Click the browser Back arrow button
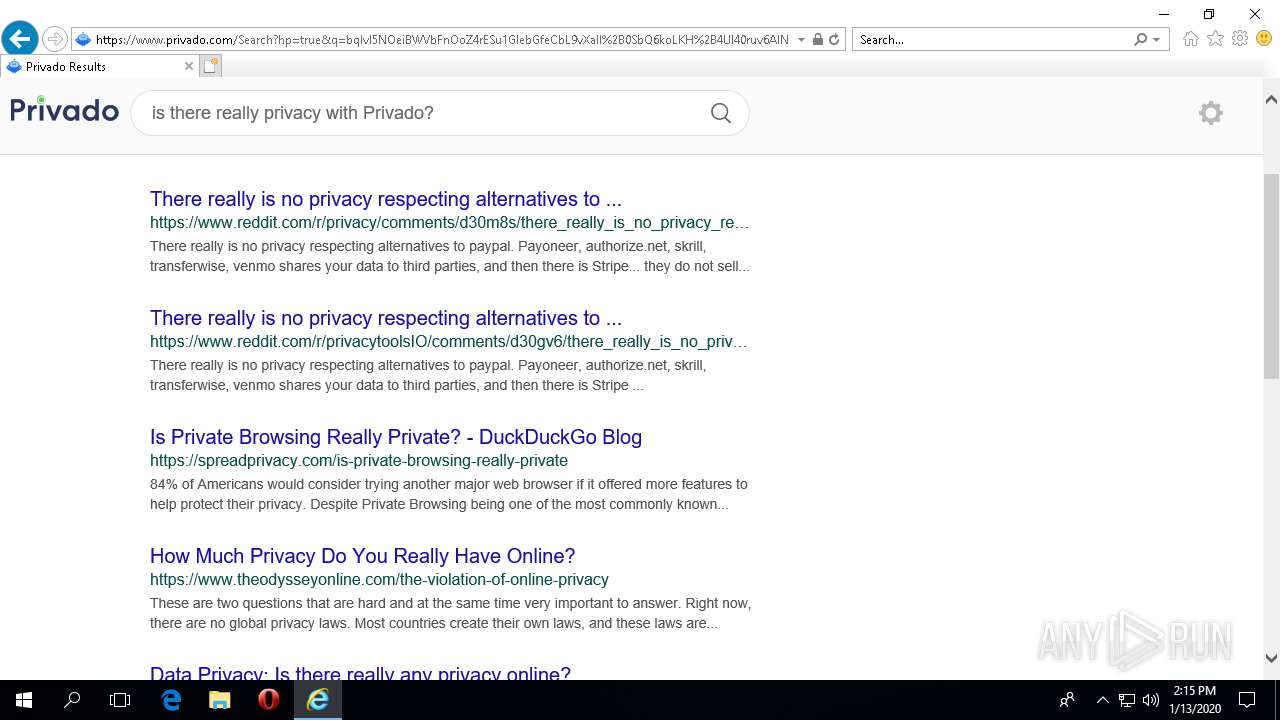The image size is (1280, 720). [x=20, y=40]
